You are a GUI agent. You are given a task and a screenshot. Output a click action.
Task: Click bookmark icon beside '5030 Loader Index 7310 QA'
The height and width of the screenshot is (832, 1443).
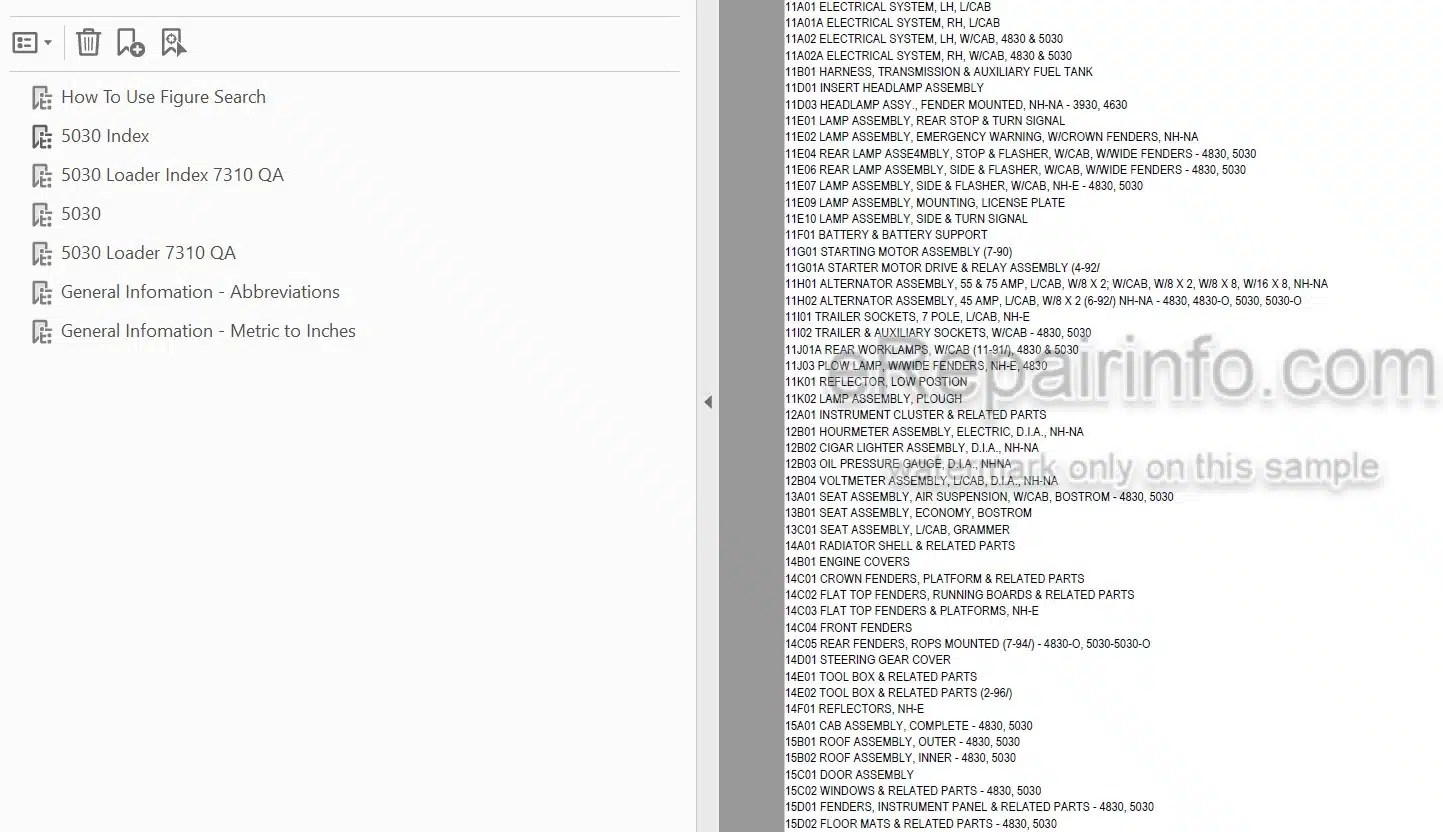coord(42,176)
